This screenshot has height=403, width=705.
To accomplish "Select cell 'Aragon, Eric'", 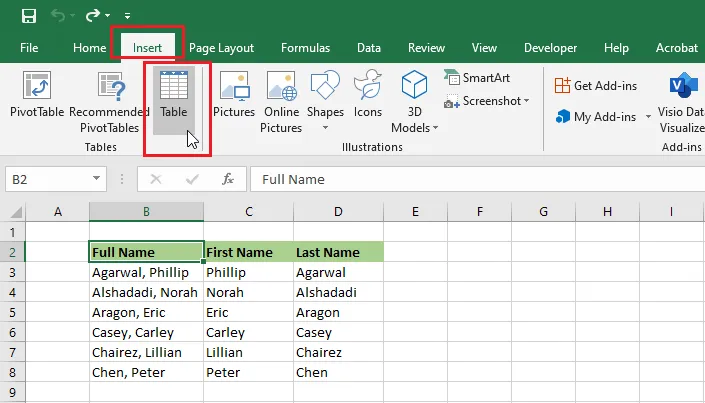I will tap(147, 312).
